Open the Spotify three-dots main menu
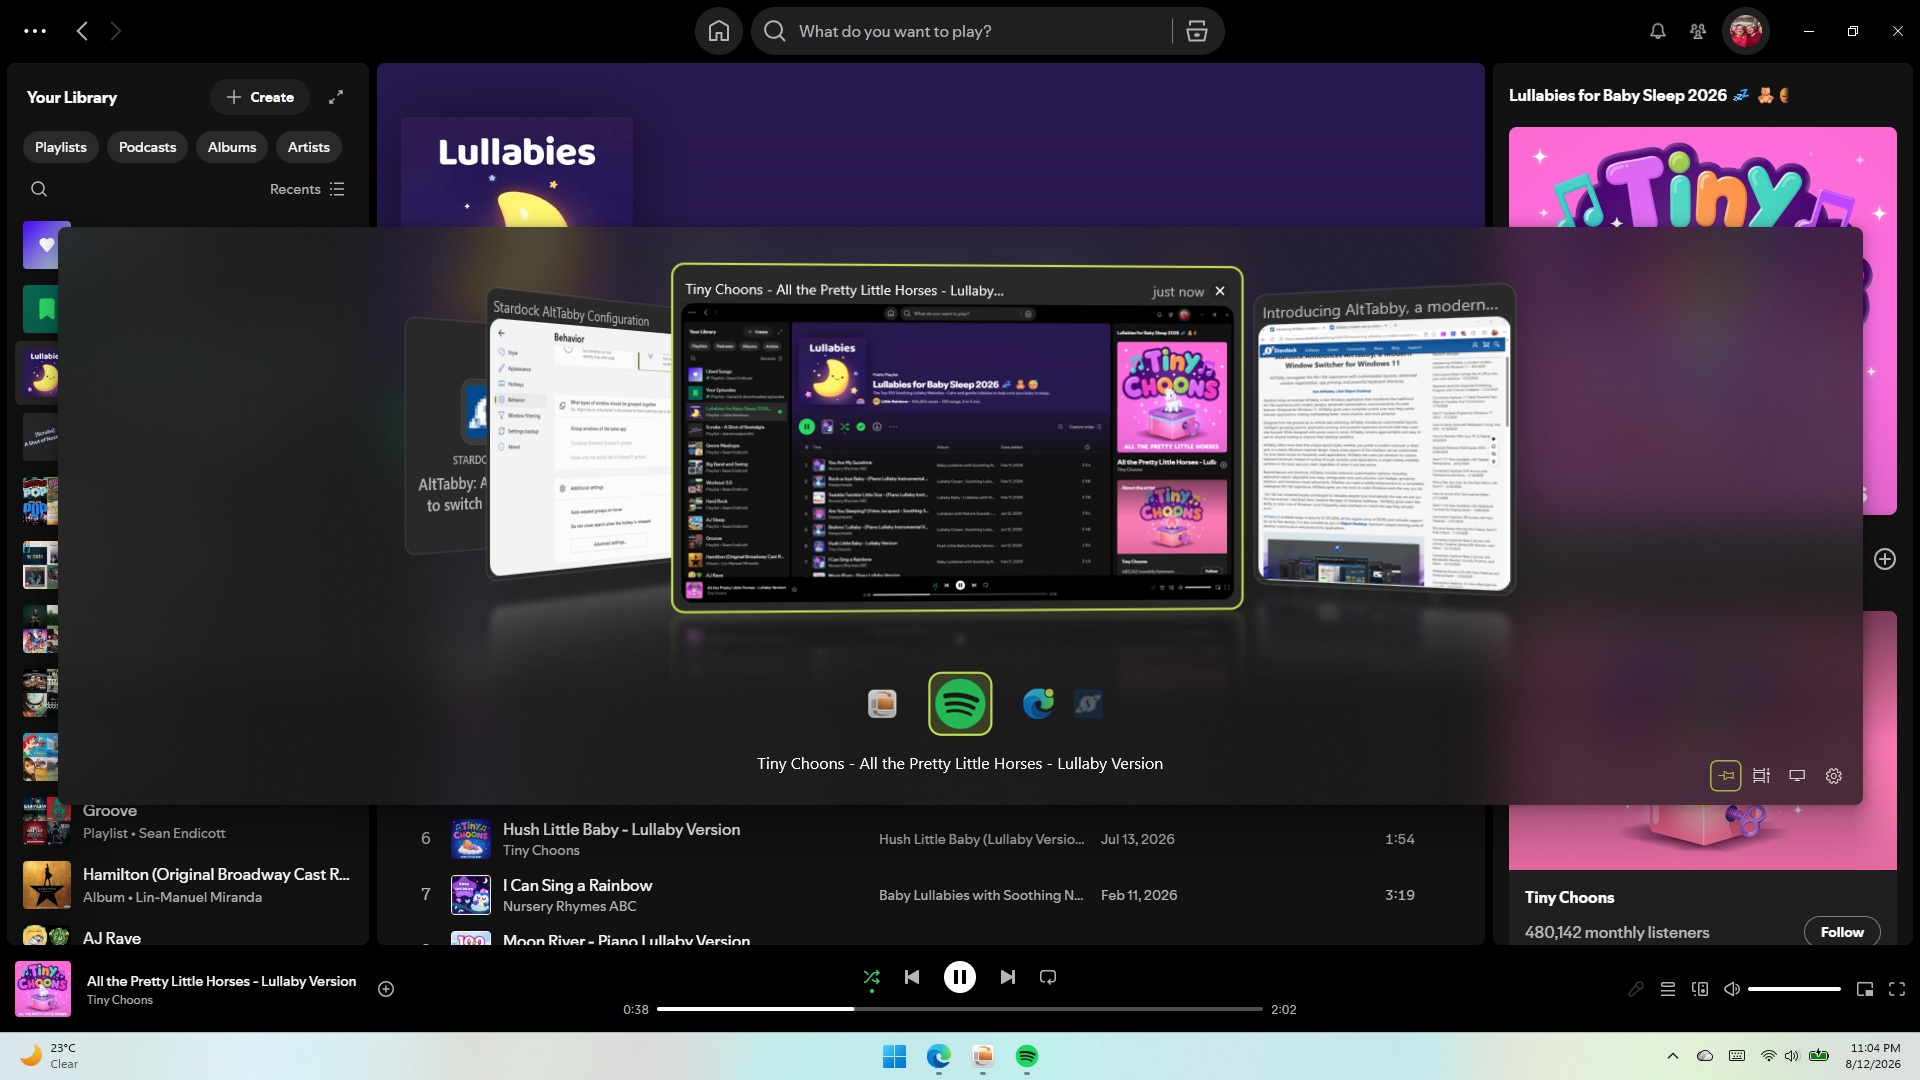 35,31
